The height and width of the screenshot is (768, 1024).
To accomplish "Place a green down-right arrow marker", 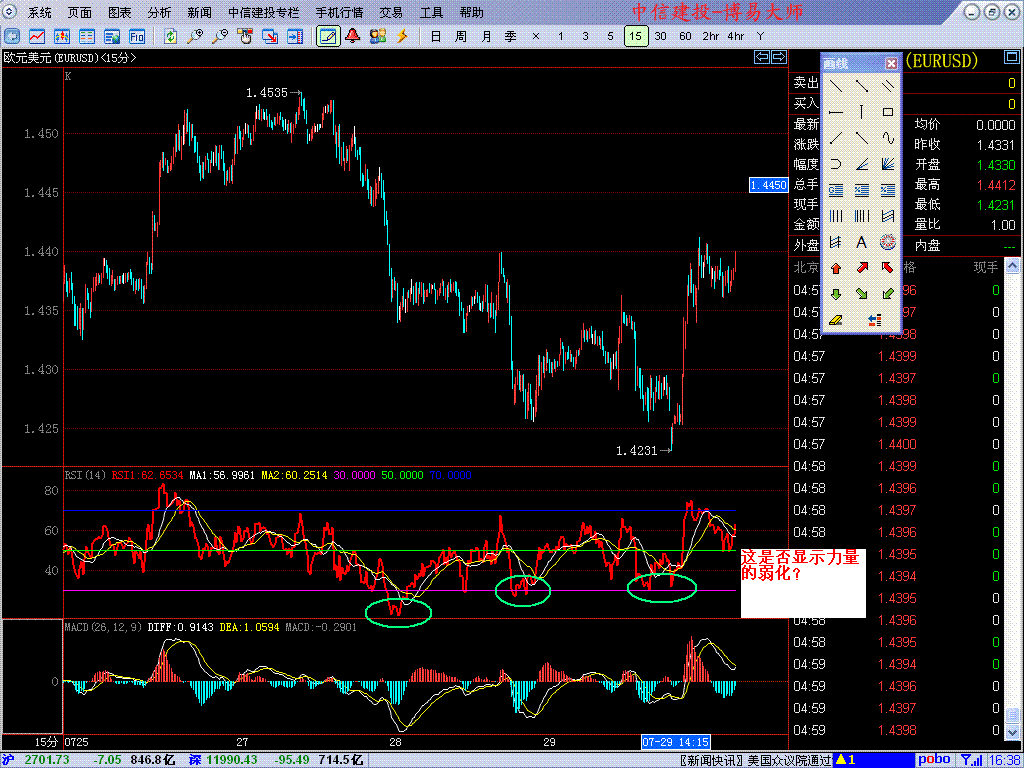I will point(861,294).
